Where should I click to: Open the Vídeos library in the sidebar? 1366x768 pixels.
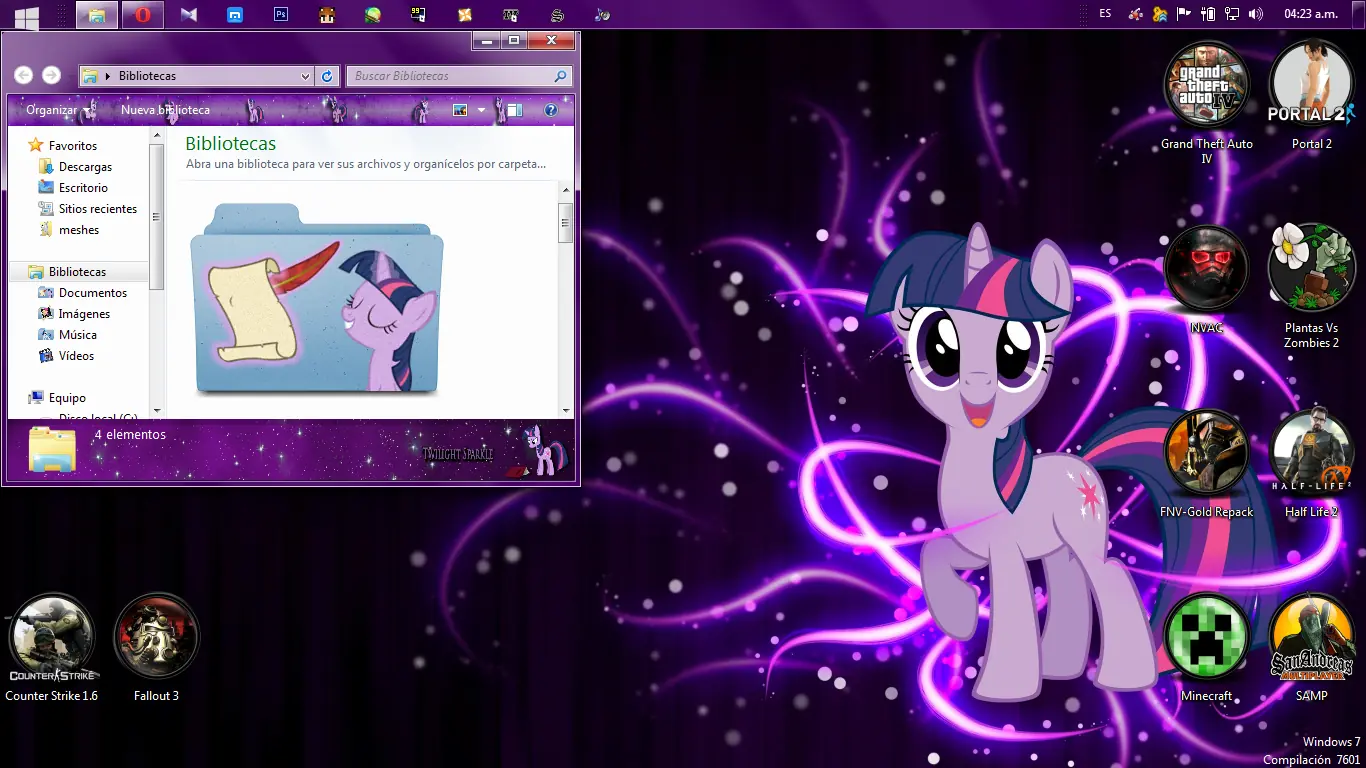[x=66, y=355]
